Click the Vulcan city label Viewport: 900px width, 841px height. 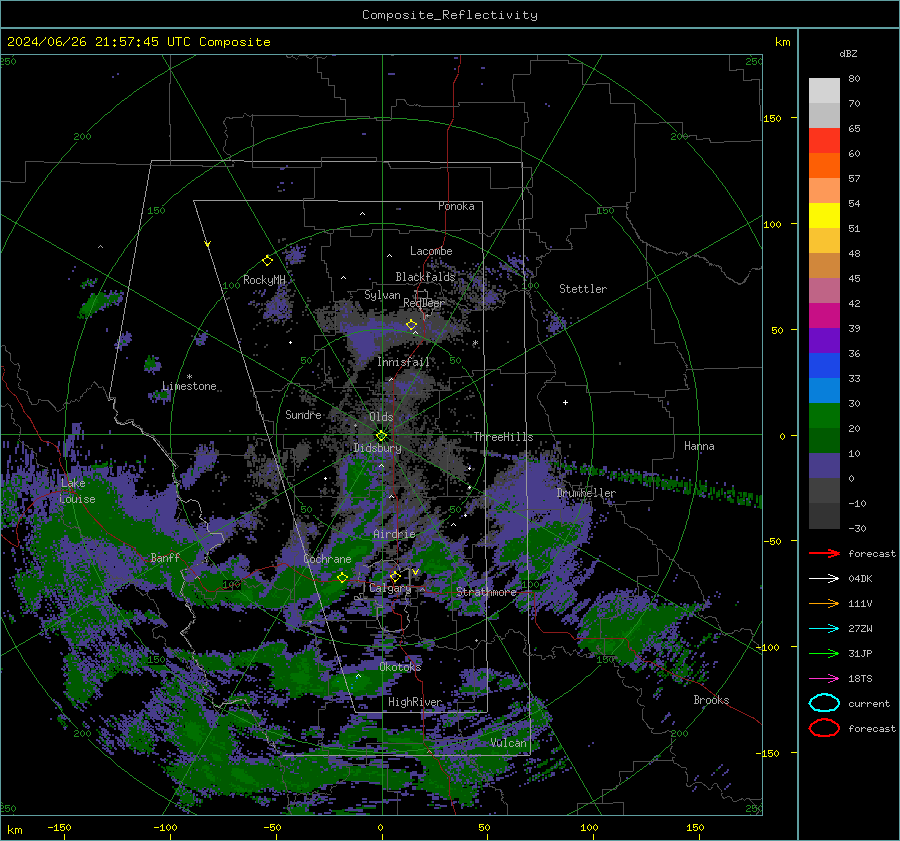pyautogui.click(x=509, y=743)
